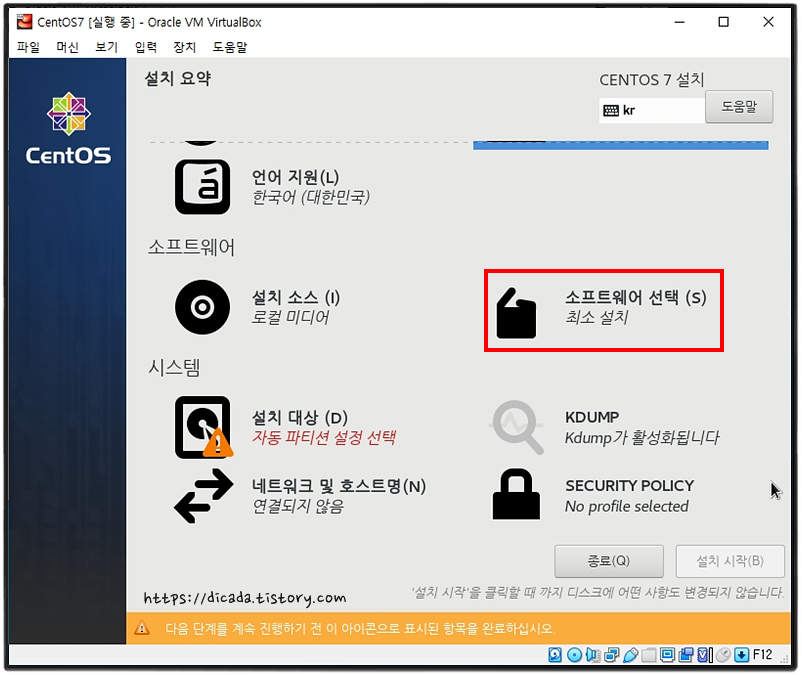Open the 머신 menu
Viewport: 802px width, 675px height.
coord(68,47)
